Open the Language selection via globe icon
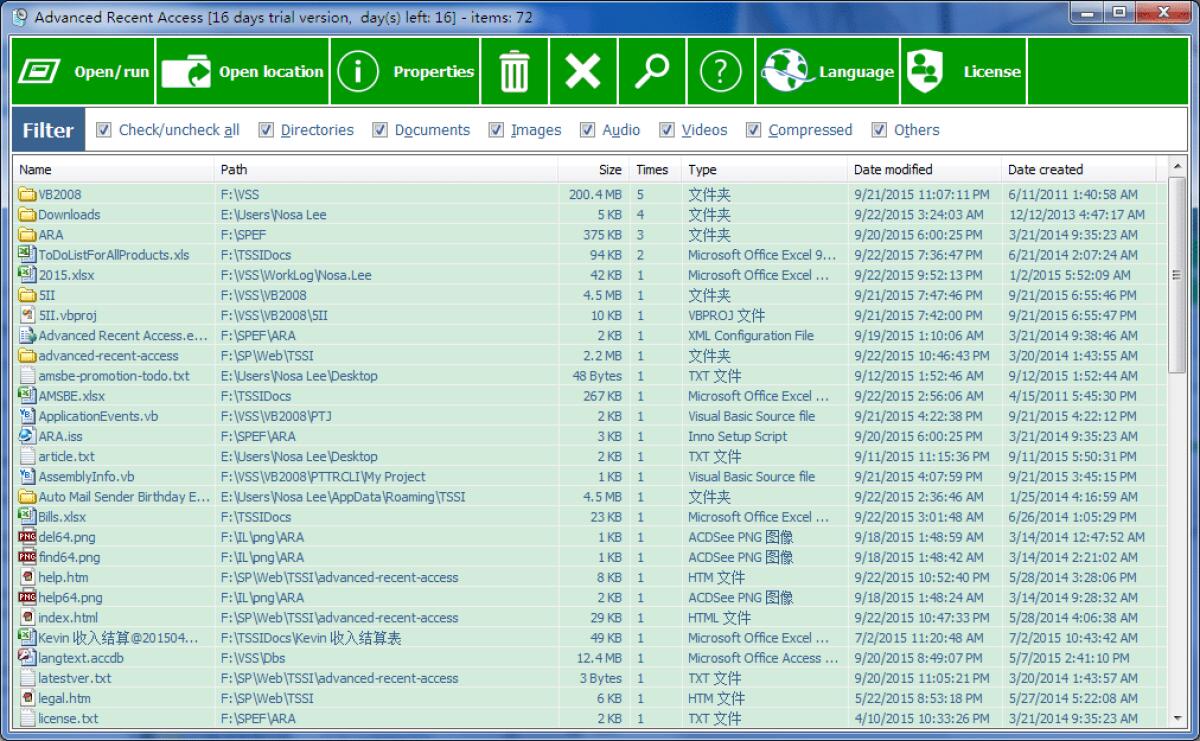The image size is (1200, 741). [x=790, y=70]
